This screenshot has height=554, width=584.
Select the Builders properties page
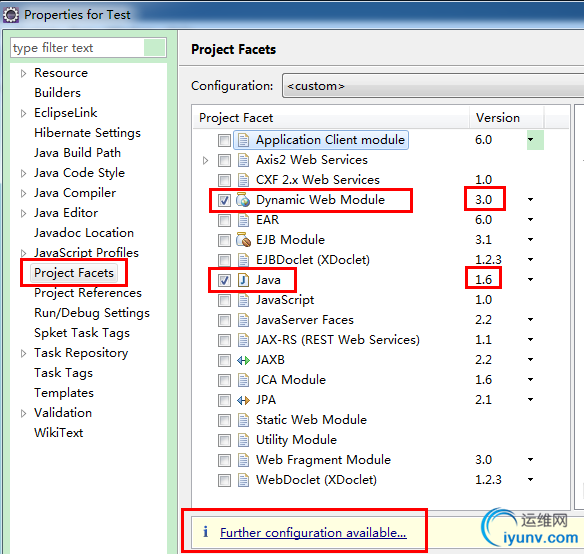[57, 93]
